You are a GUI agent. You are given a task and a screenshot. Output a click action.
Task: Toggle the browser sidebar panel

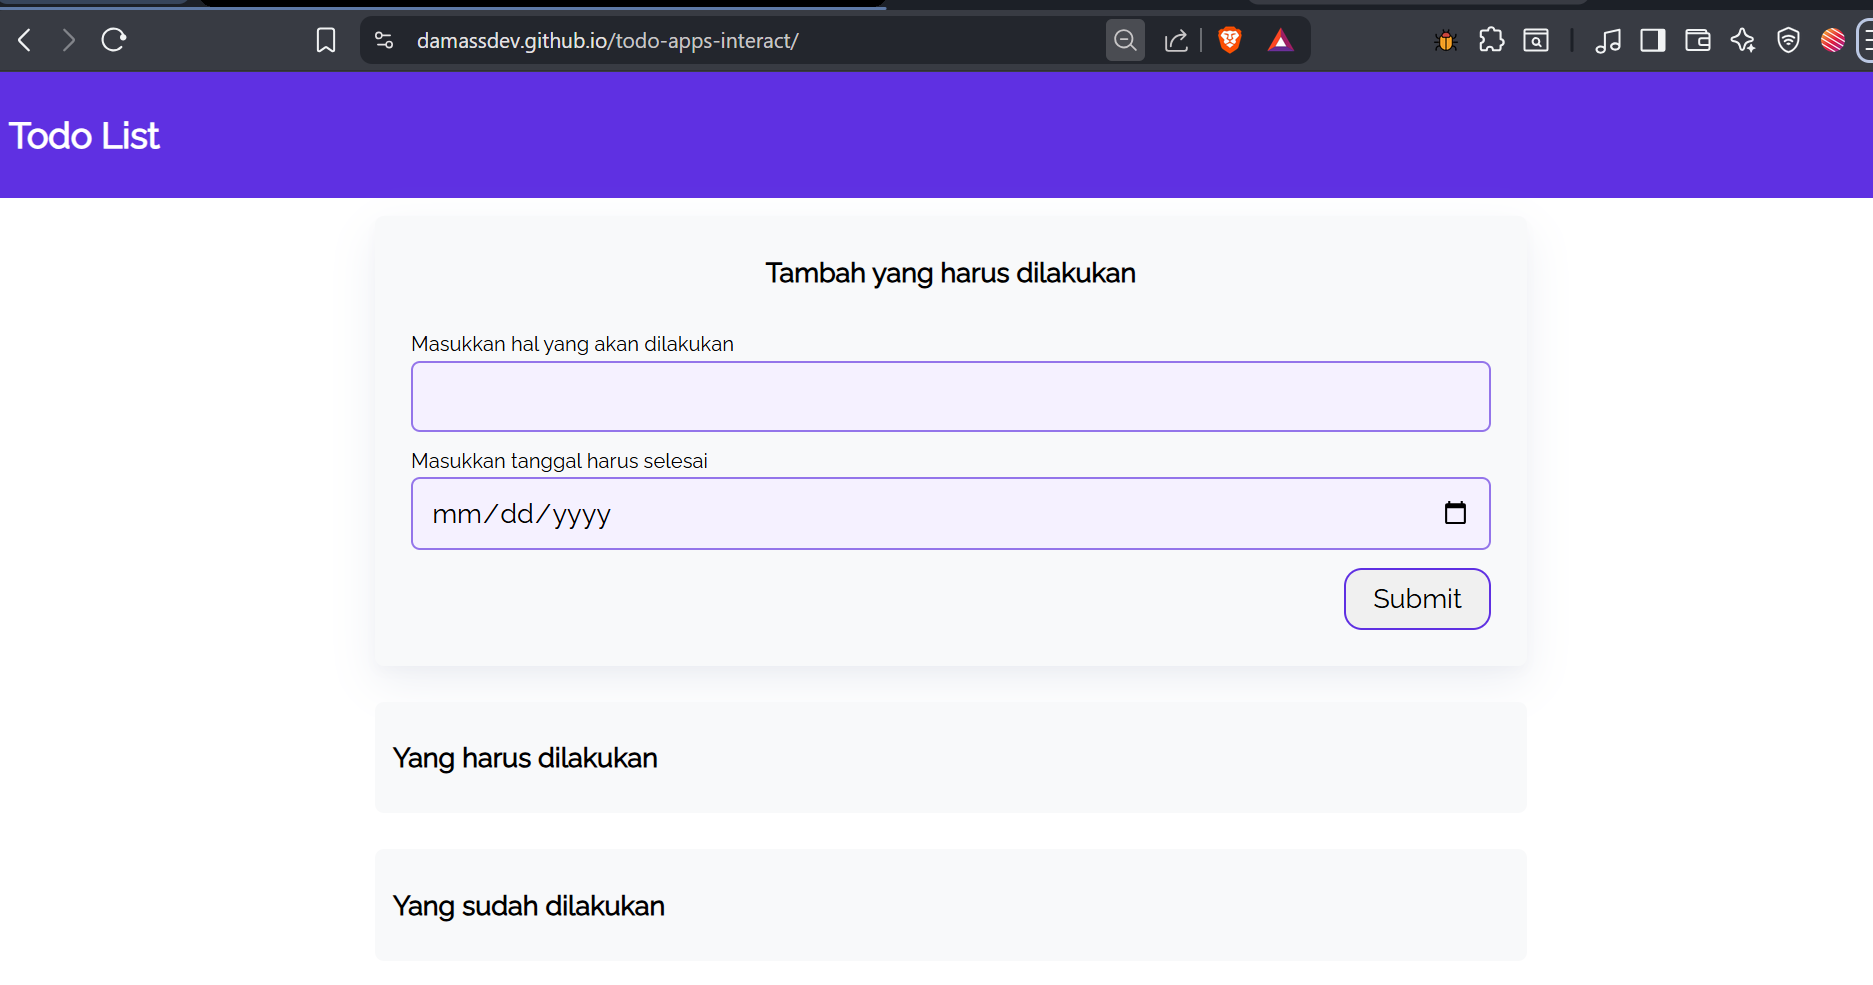pyautogui.click(x=1653, y=40)
